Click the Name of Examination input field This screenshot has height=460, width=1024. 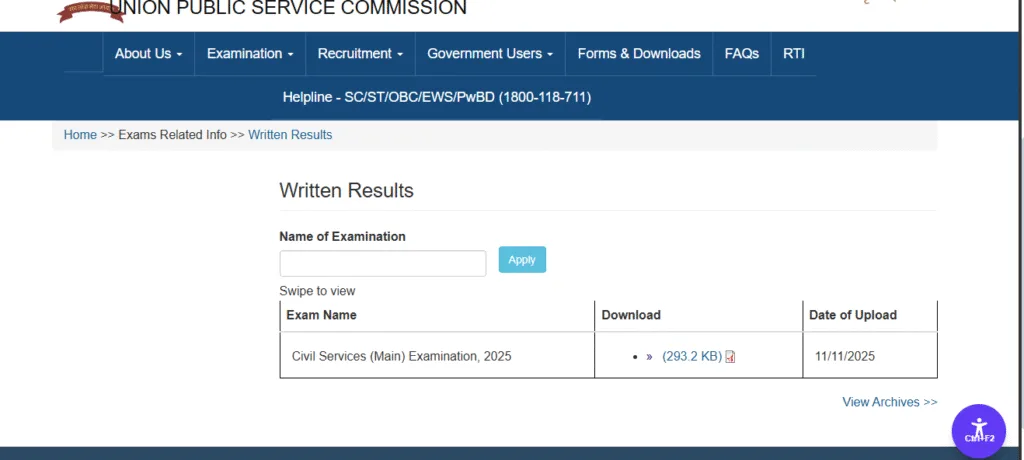point(383,263)
